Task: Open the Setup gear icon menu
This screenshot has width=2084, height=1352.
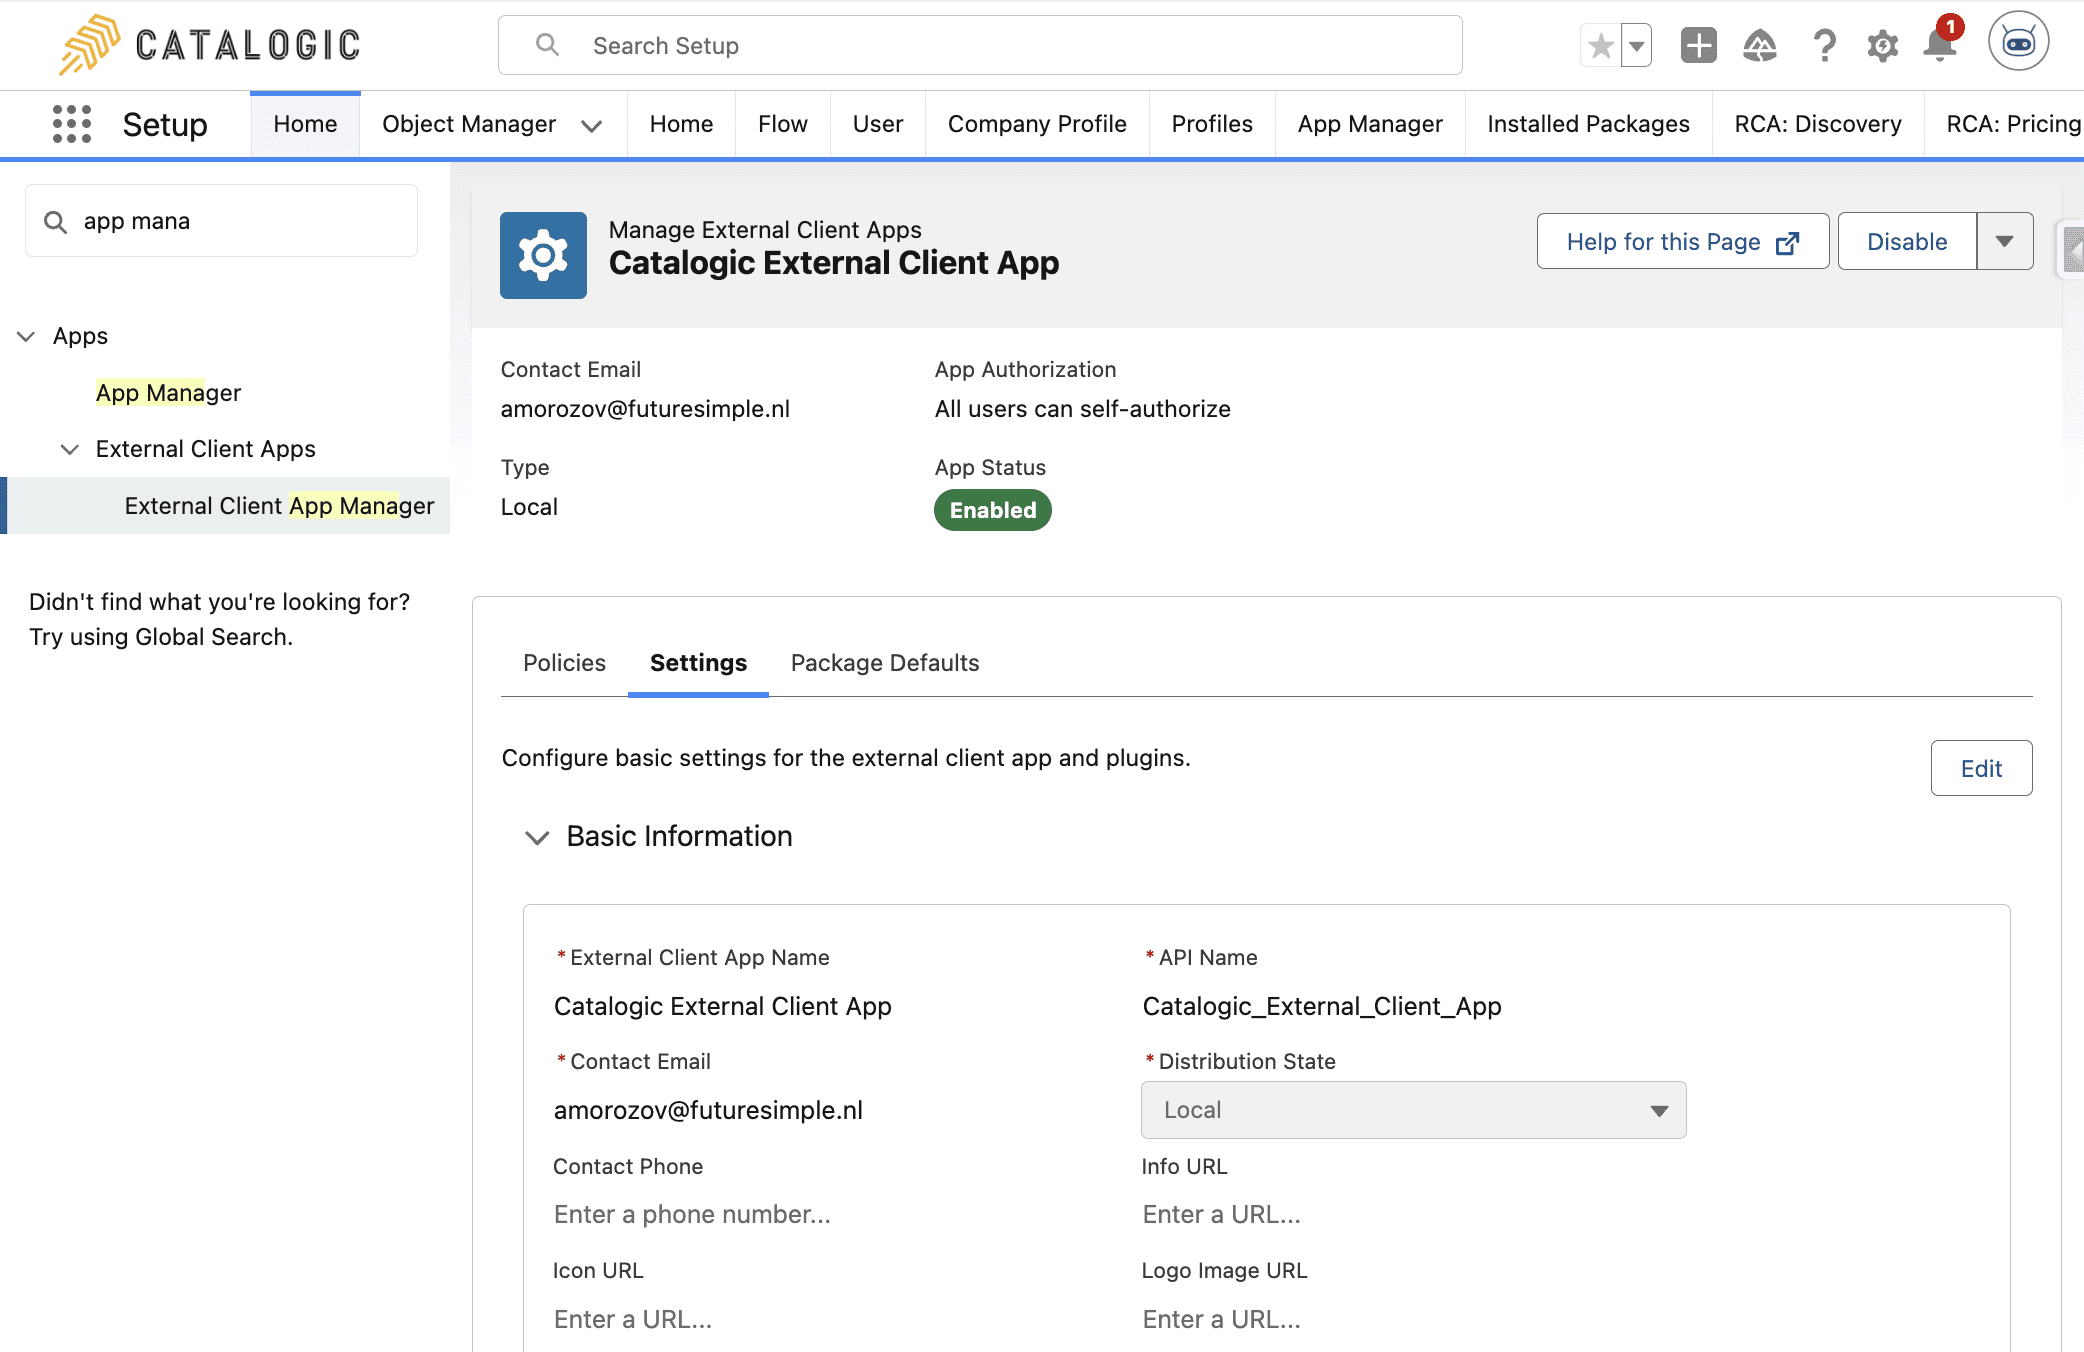Action: coord(1882,46)
